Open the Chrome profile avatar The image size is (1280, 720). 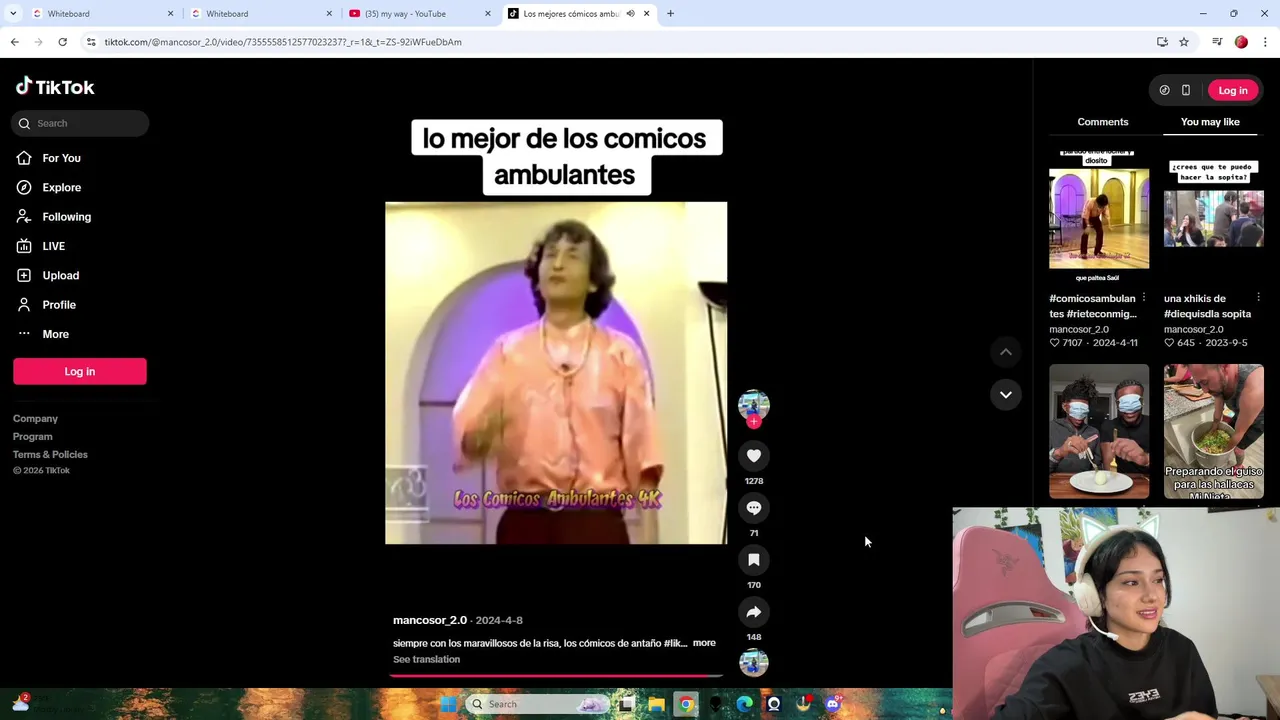pyautogui.click(x=1241, y=42)
